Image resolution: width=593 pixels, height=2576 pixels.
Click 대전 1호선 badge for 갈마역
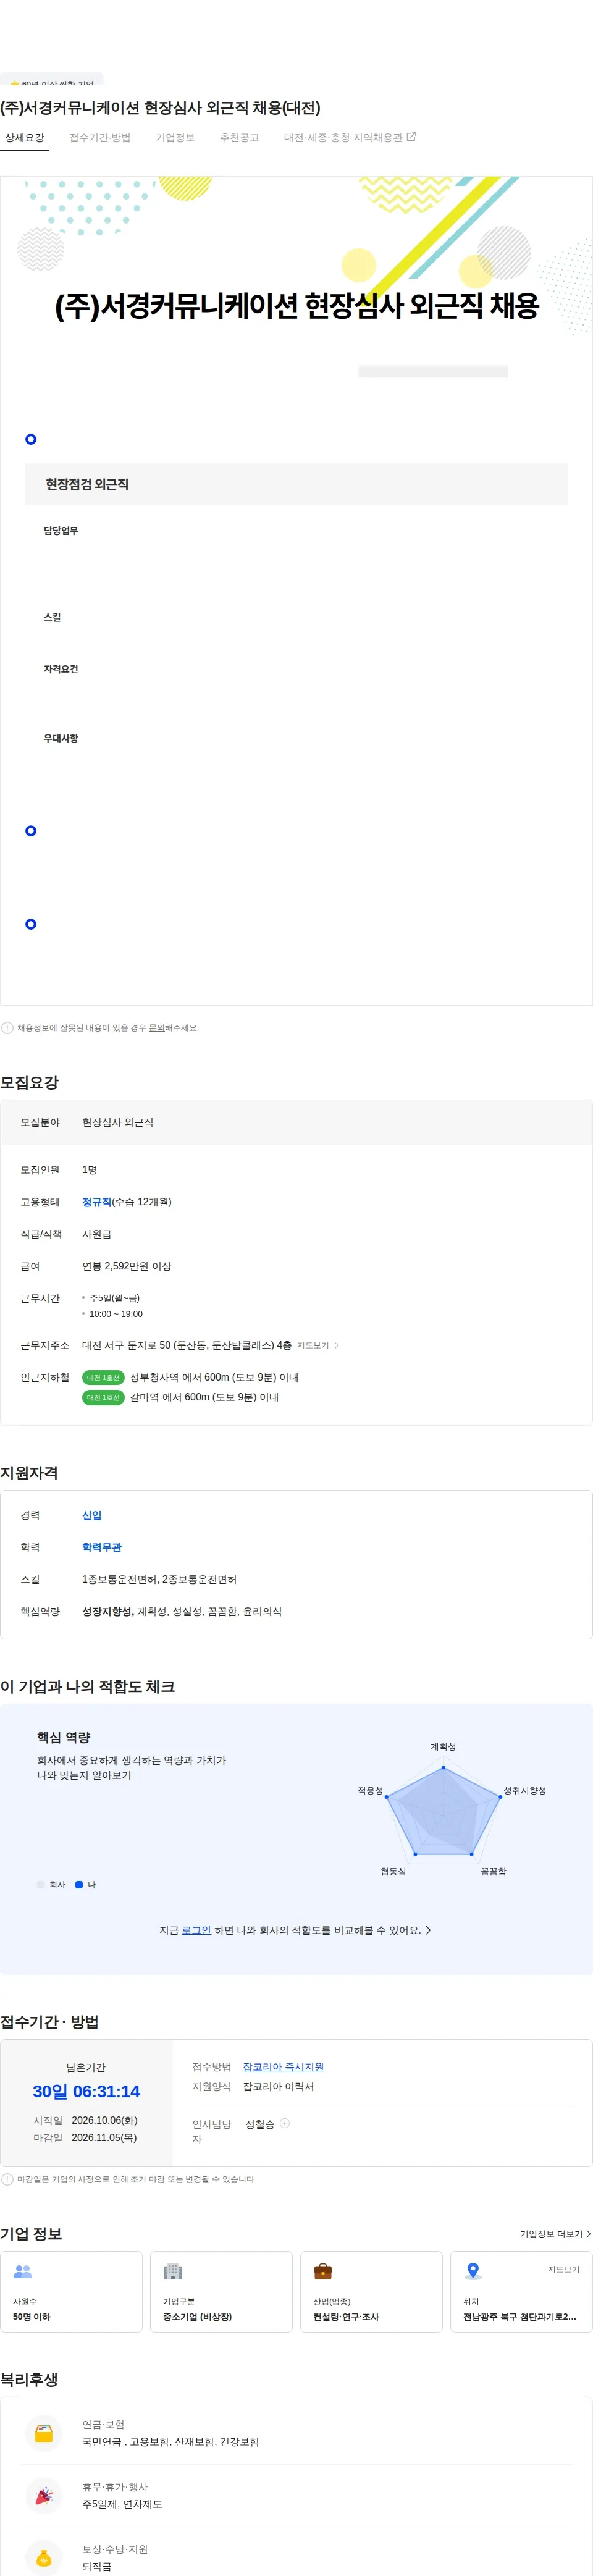[103, 1398]
